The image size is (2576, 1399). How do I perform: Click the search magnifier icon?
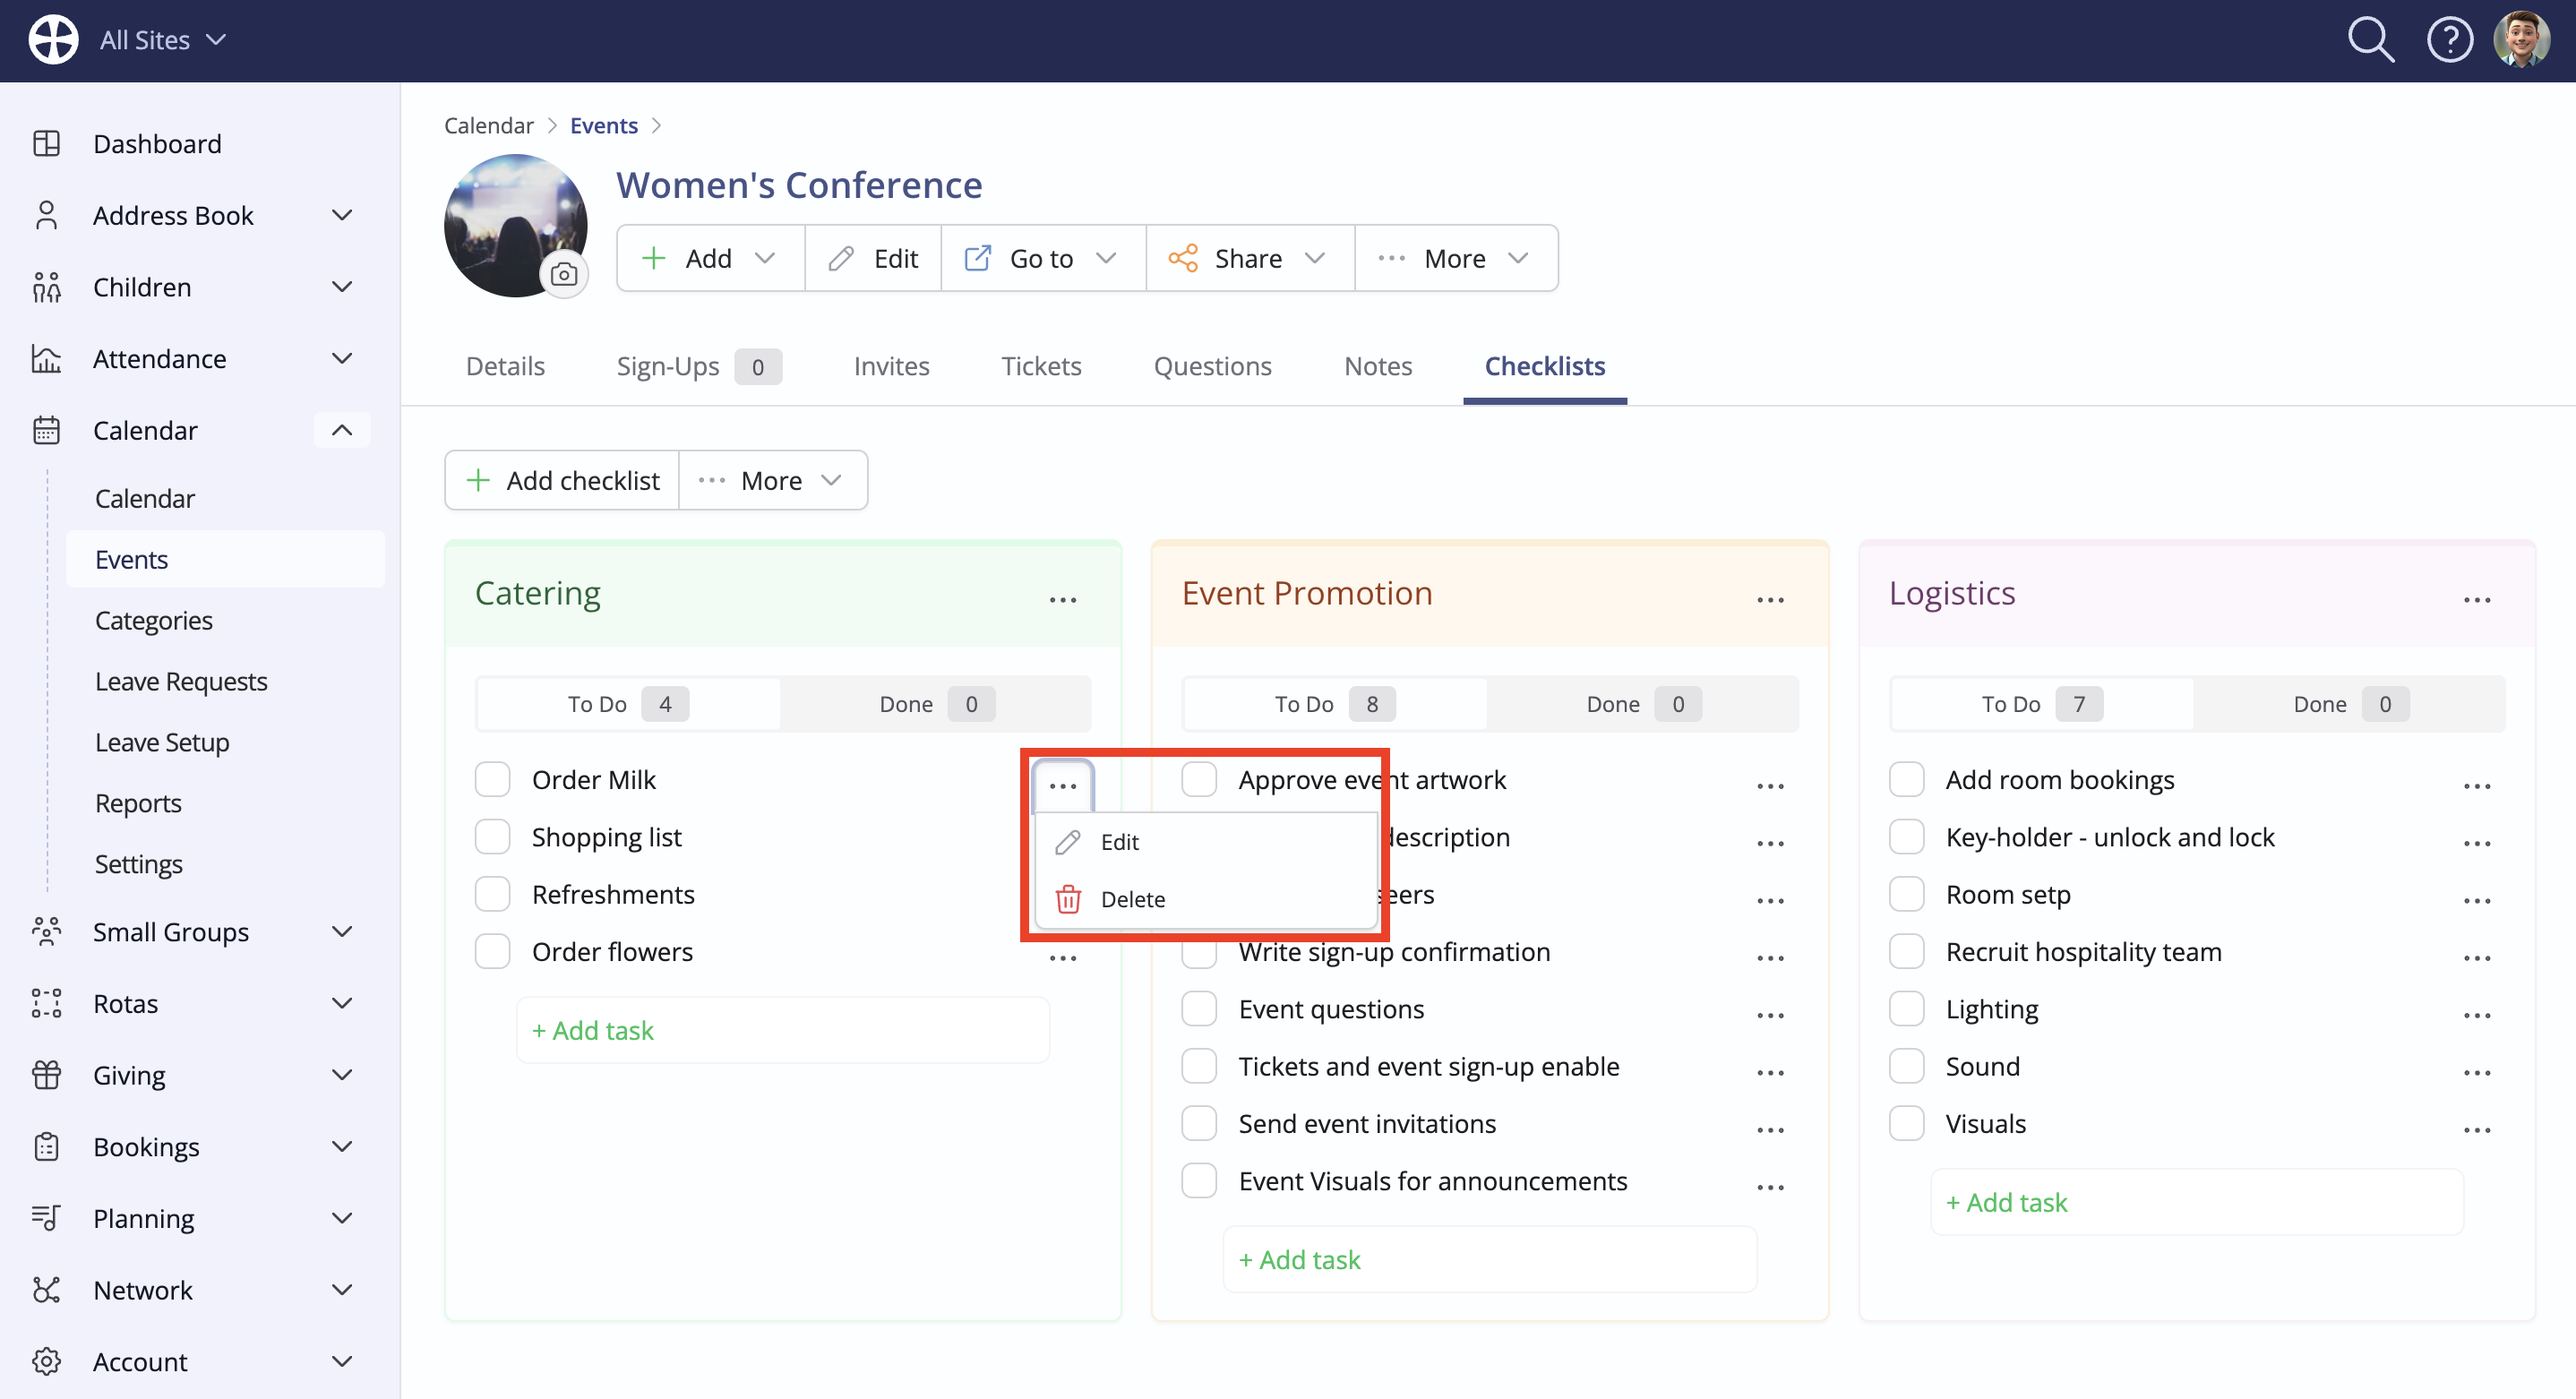point(2370,40)
